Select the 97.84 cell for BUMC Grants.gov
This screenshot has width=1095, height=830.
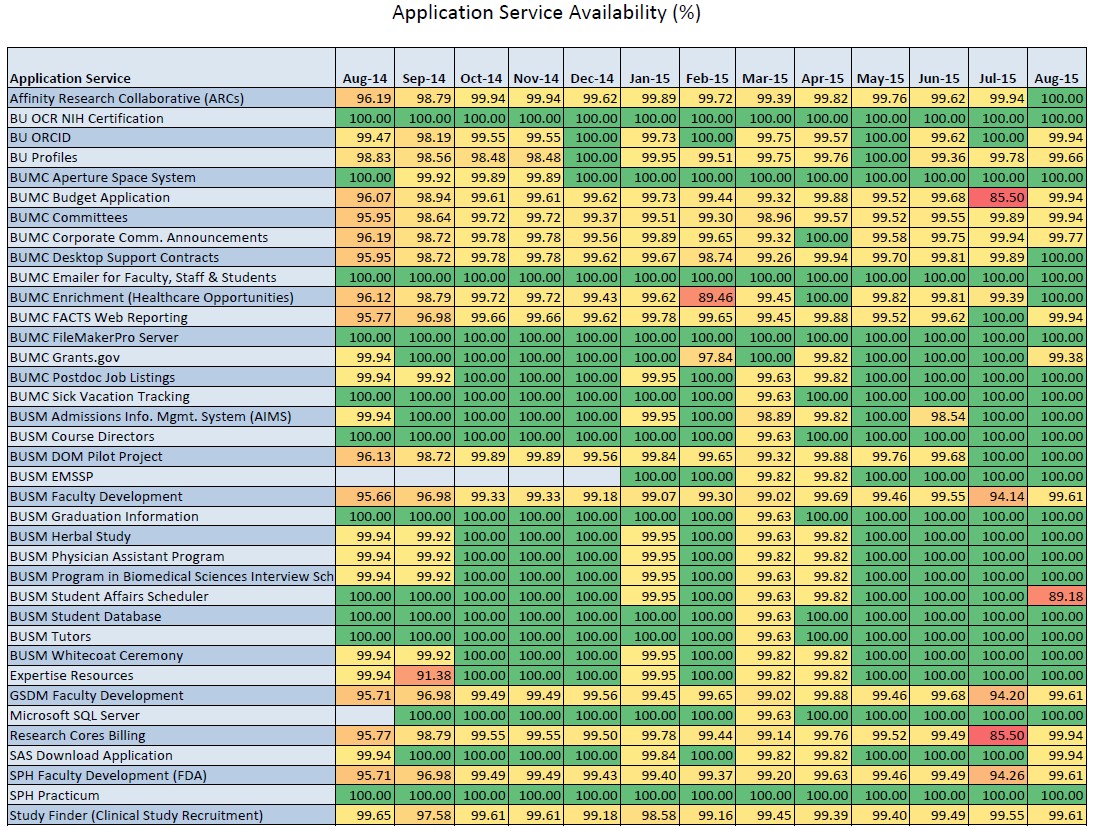[x=707, y=357]
